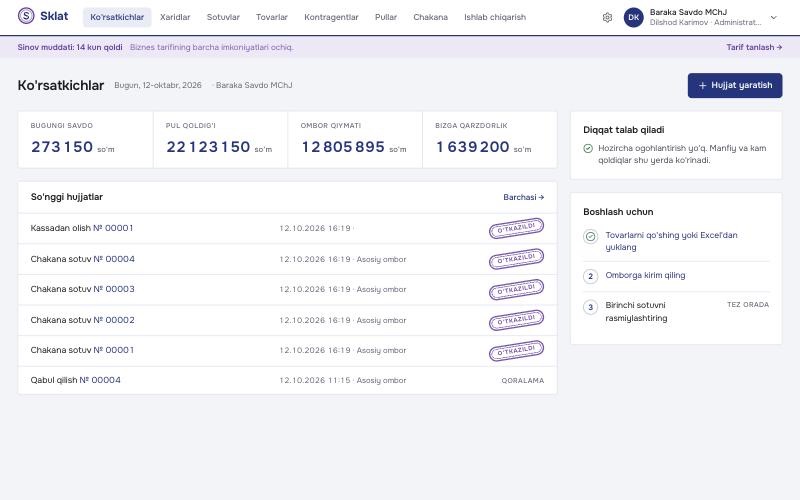This screenshot has width=800, height=500.
Task: Click the Sinov muddati: 14 kun qoldi text
Action: (x=70, y=47)
